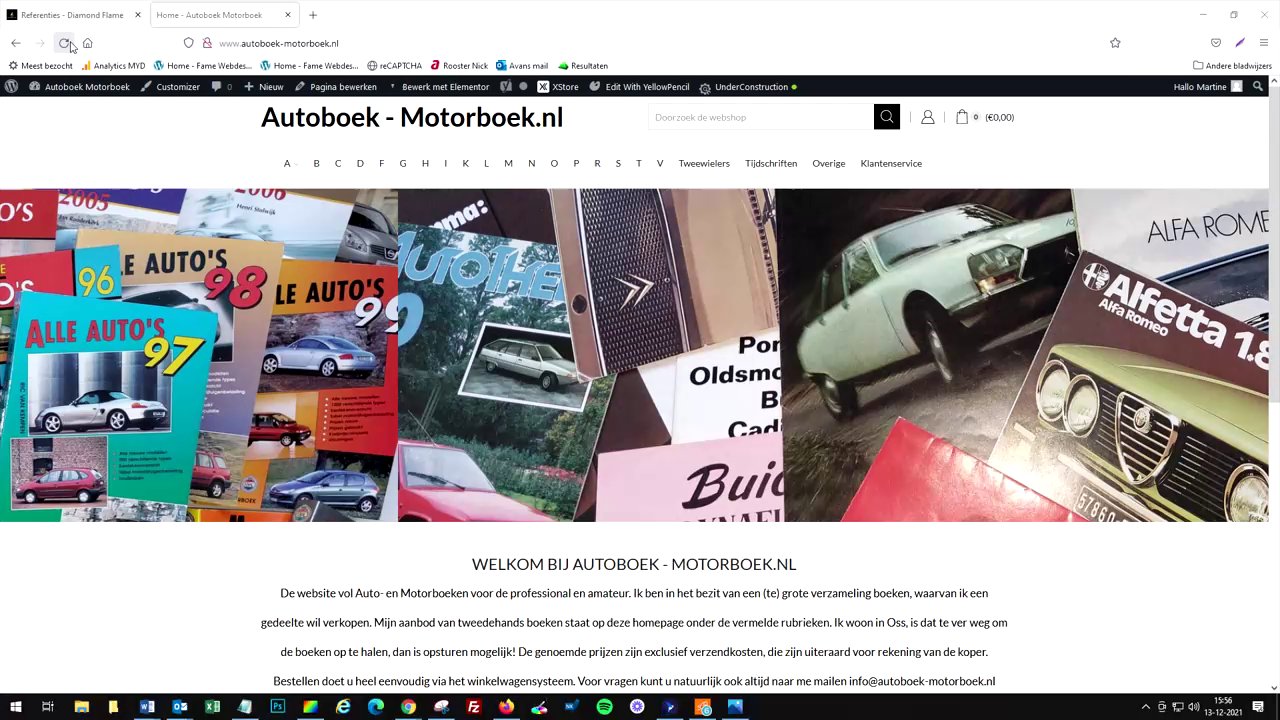The height and width of the screenshot is (720, 1280).
Task: Open the user account icon
Action: click(x=928, y=117)
